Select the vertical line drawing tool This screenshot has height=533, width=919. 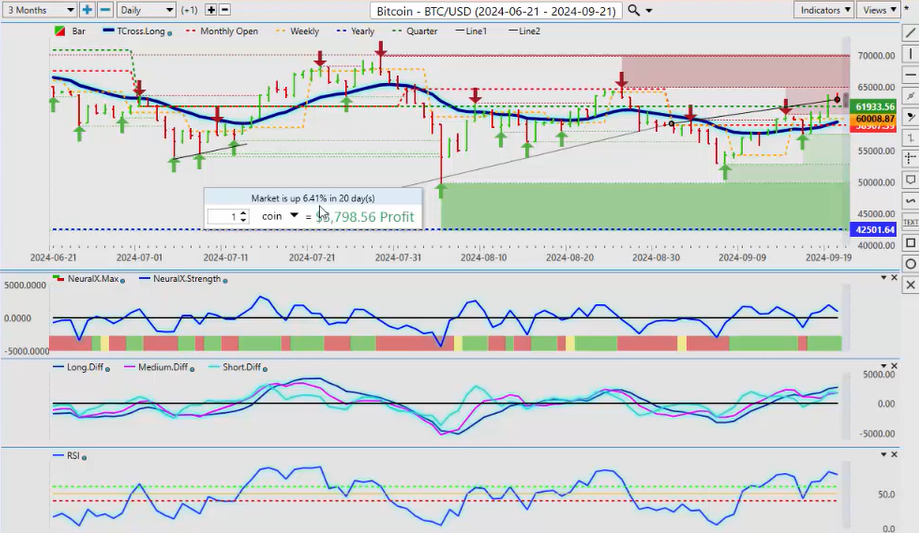pos(910,54)
